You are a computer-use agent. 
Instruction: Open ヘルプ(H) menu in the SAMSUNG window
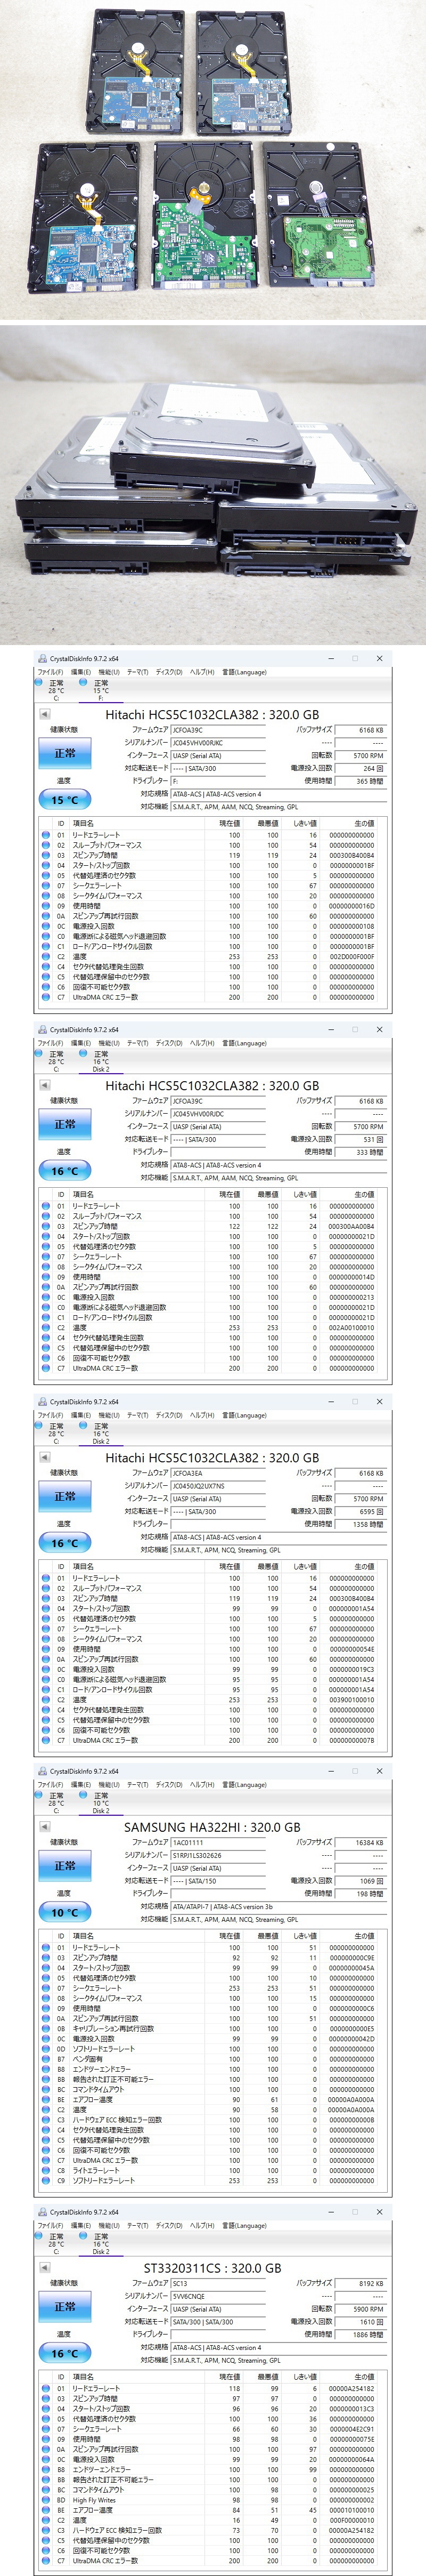(202, 1785)
